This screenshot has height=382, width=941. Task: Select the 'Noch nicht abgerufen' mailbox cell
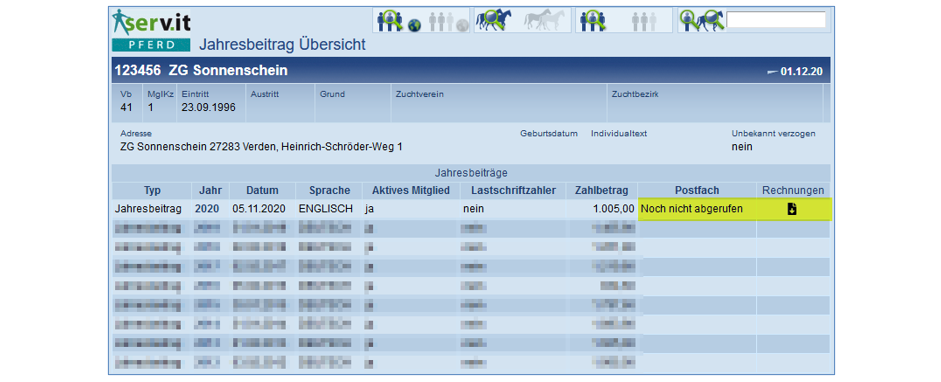tap(697, 209)
